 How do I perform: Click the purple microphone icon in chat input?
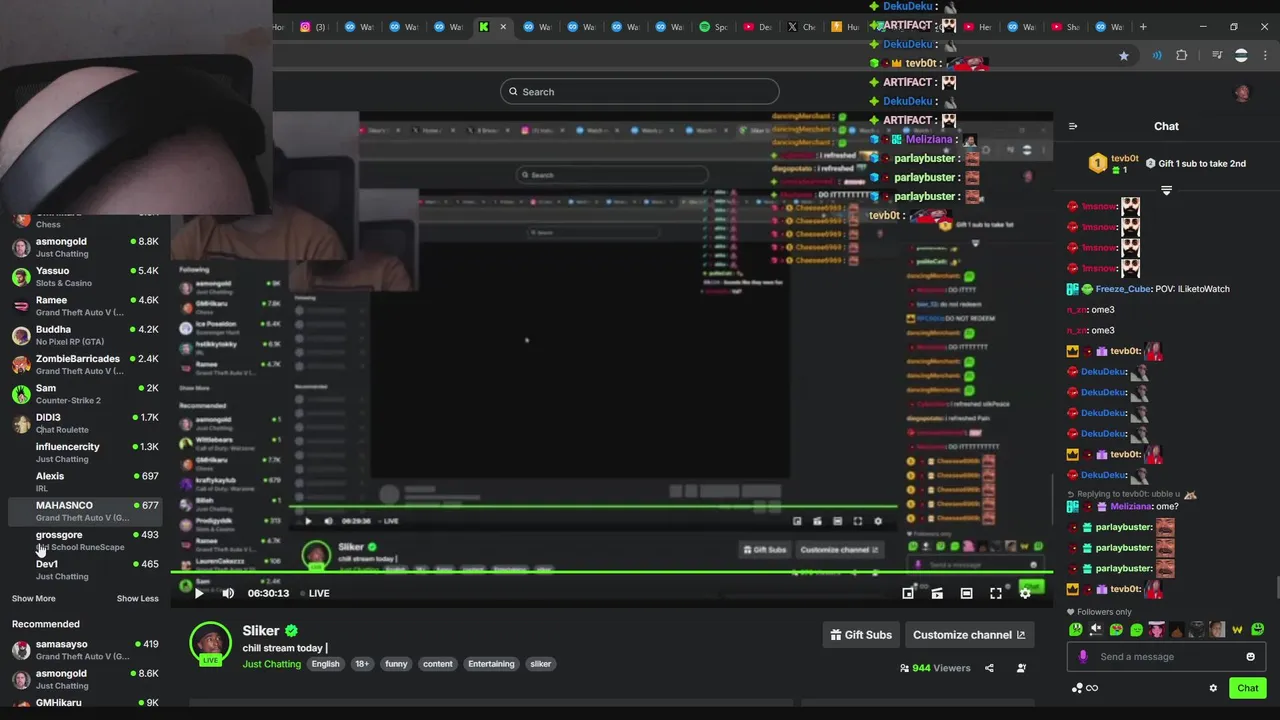[x=1083, y=657]
